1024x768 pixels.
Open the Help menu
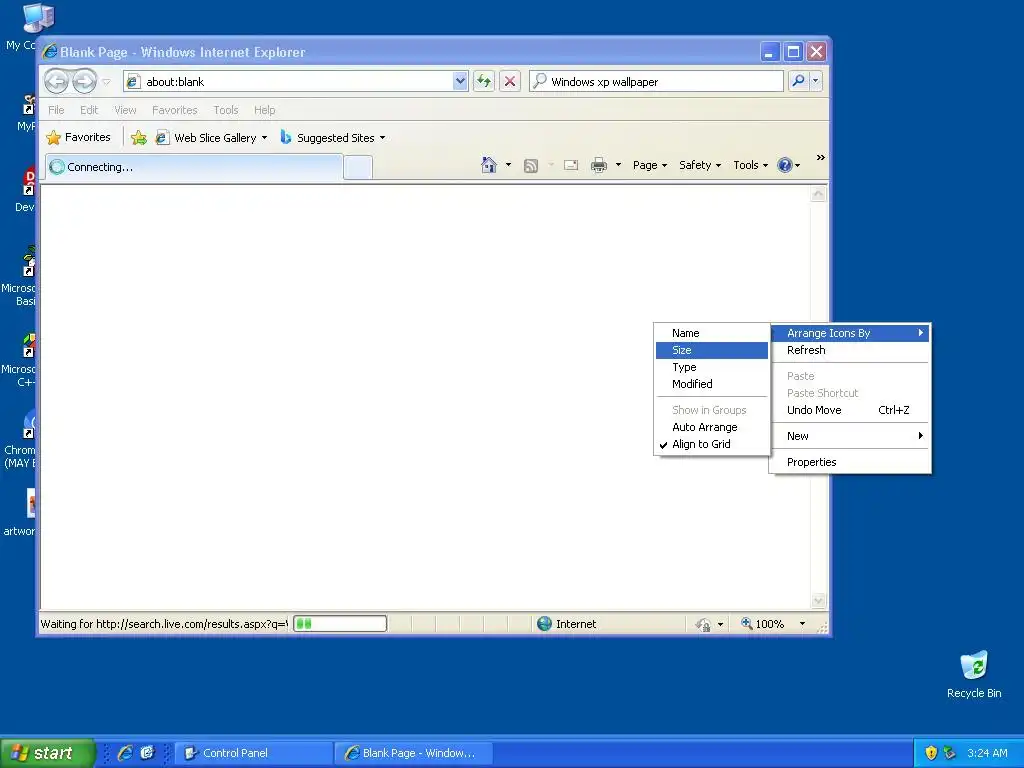(x=264, y=110)
